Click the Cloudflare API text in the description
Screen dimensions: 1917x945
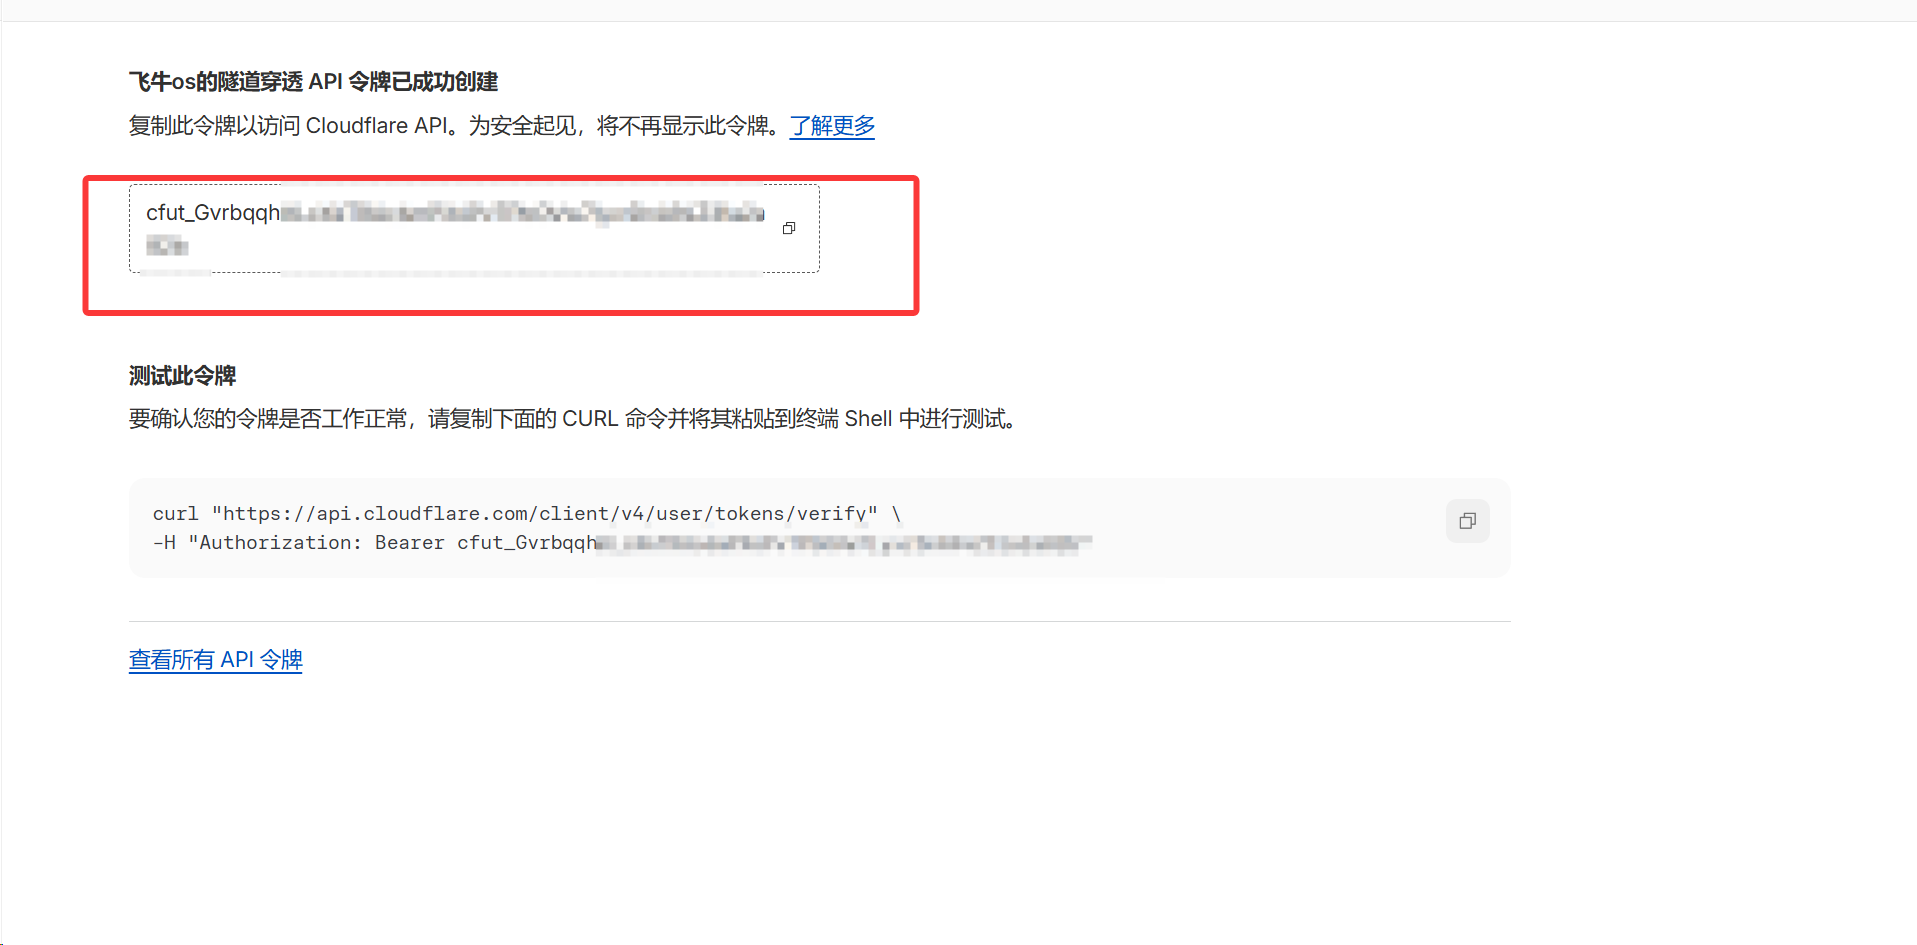point(377,126)
